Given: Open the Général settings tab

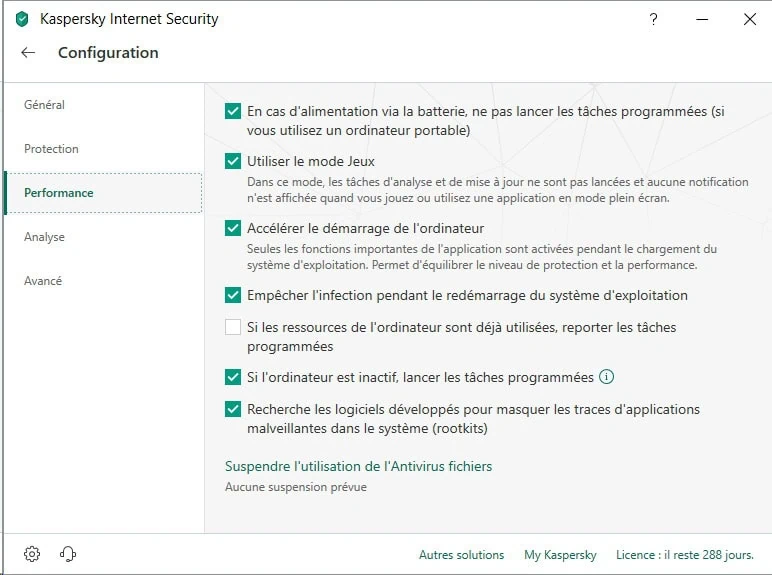Looking at the screenshot, I should tap(45, 105).
